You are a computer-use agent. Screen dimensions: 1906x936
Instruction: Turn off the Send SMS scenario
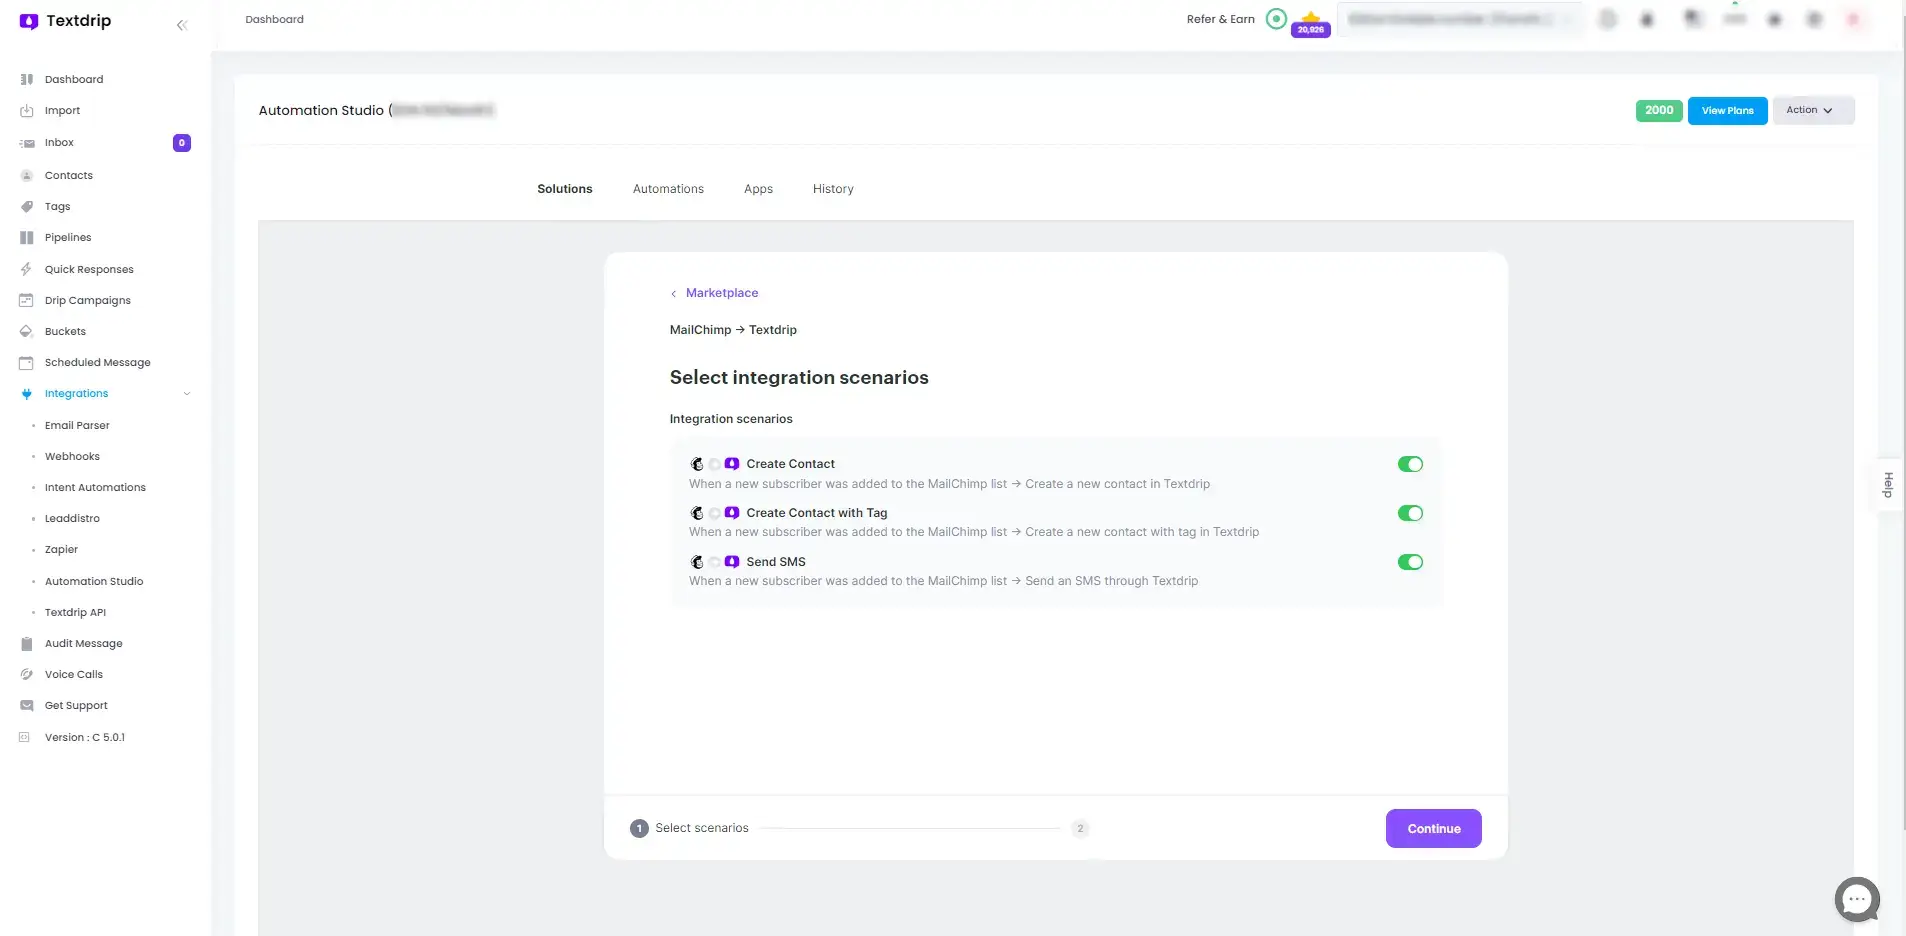point(1410,561)
